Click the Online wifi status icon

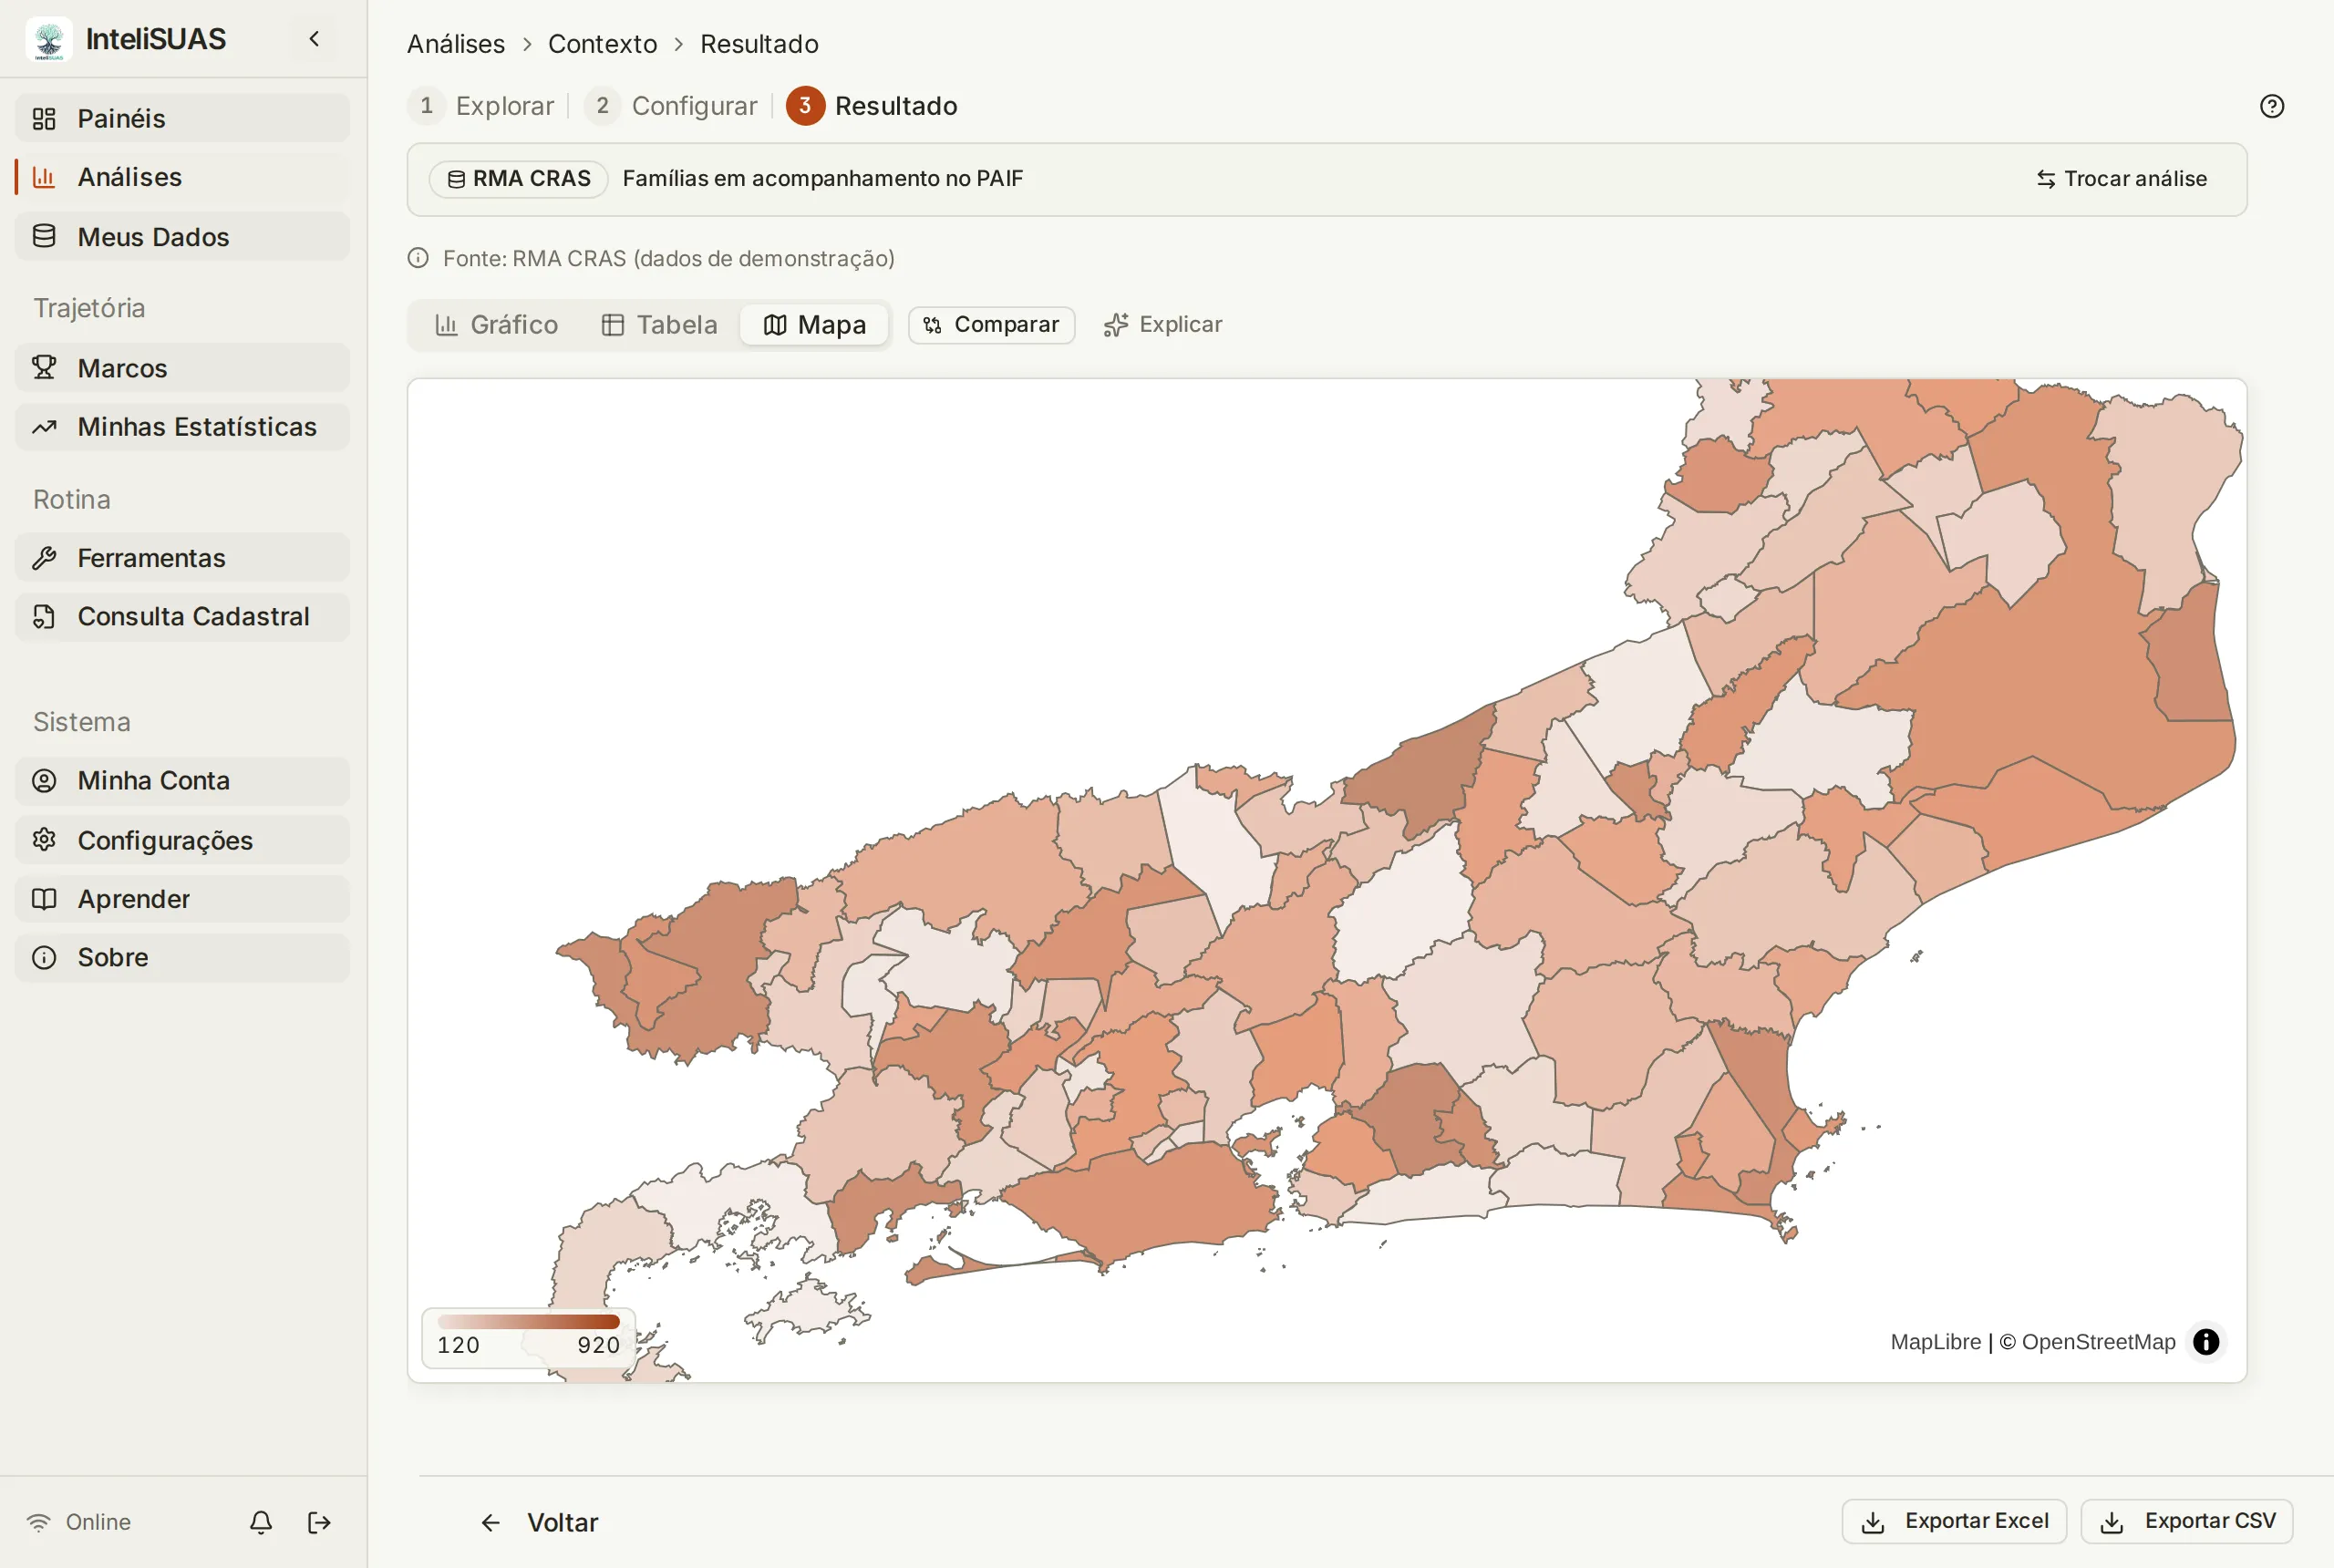(x=38, y=1522)
